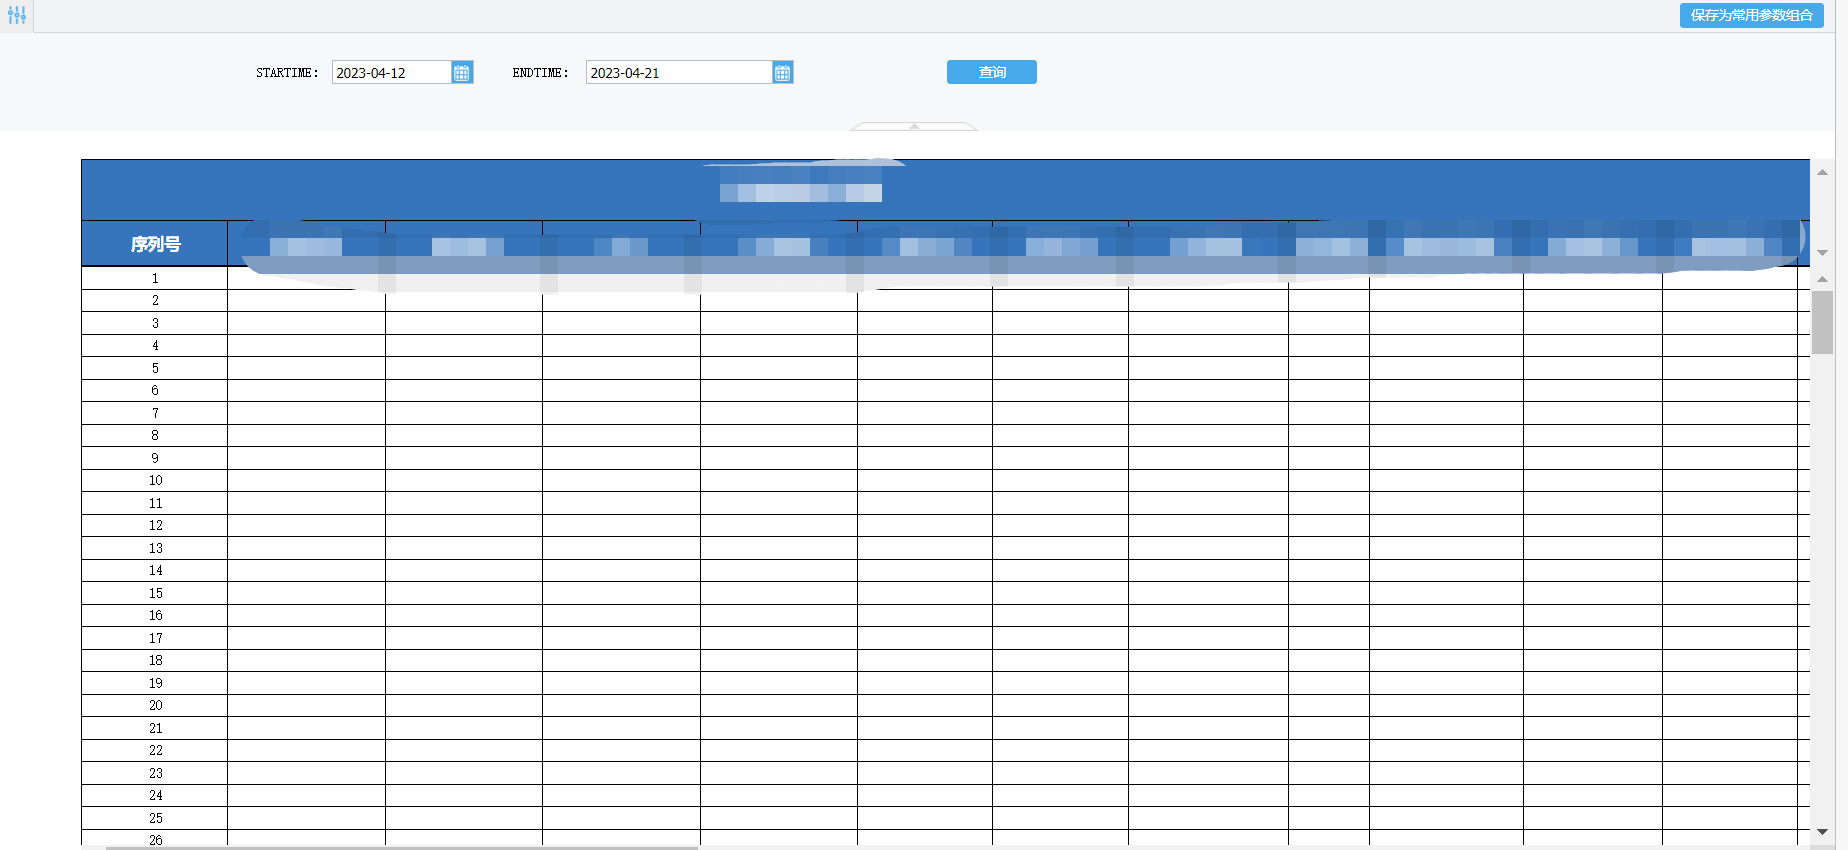Select sequence number 20 cell

tap(155, 705)
